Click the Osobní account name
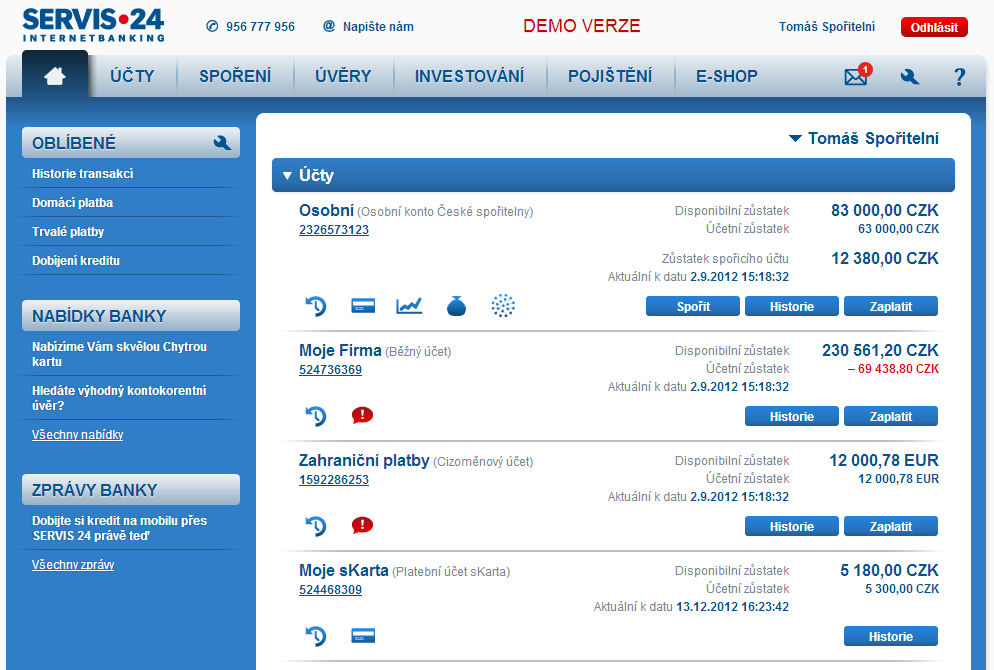994x670 pixels. click(x=326, y=210)
